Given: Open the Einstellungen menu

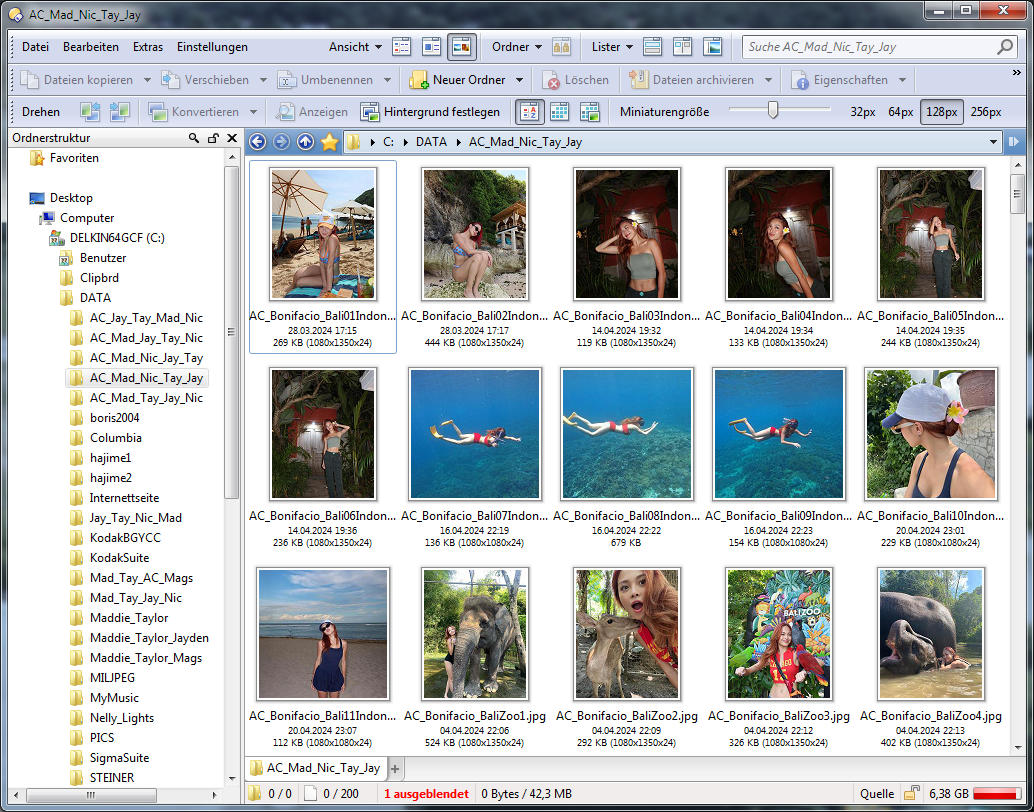Looking at the screenshot, I should (212, 47).
